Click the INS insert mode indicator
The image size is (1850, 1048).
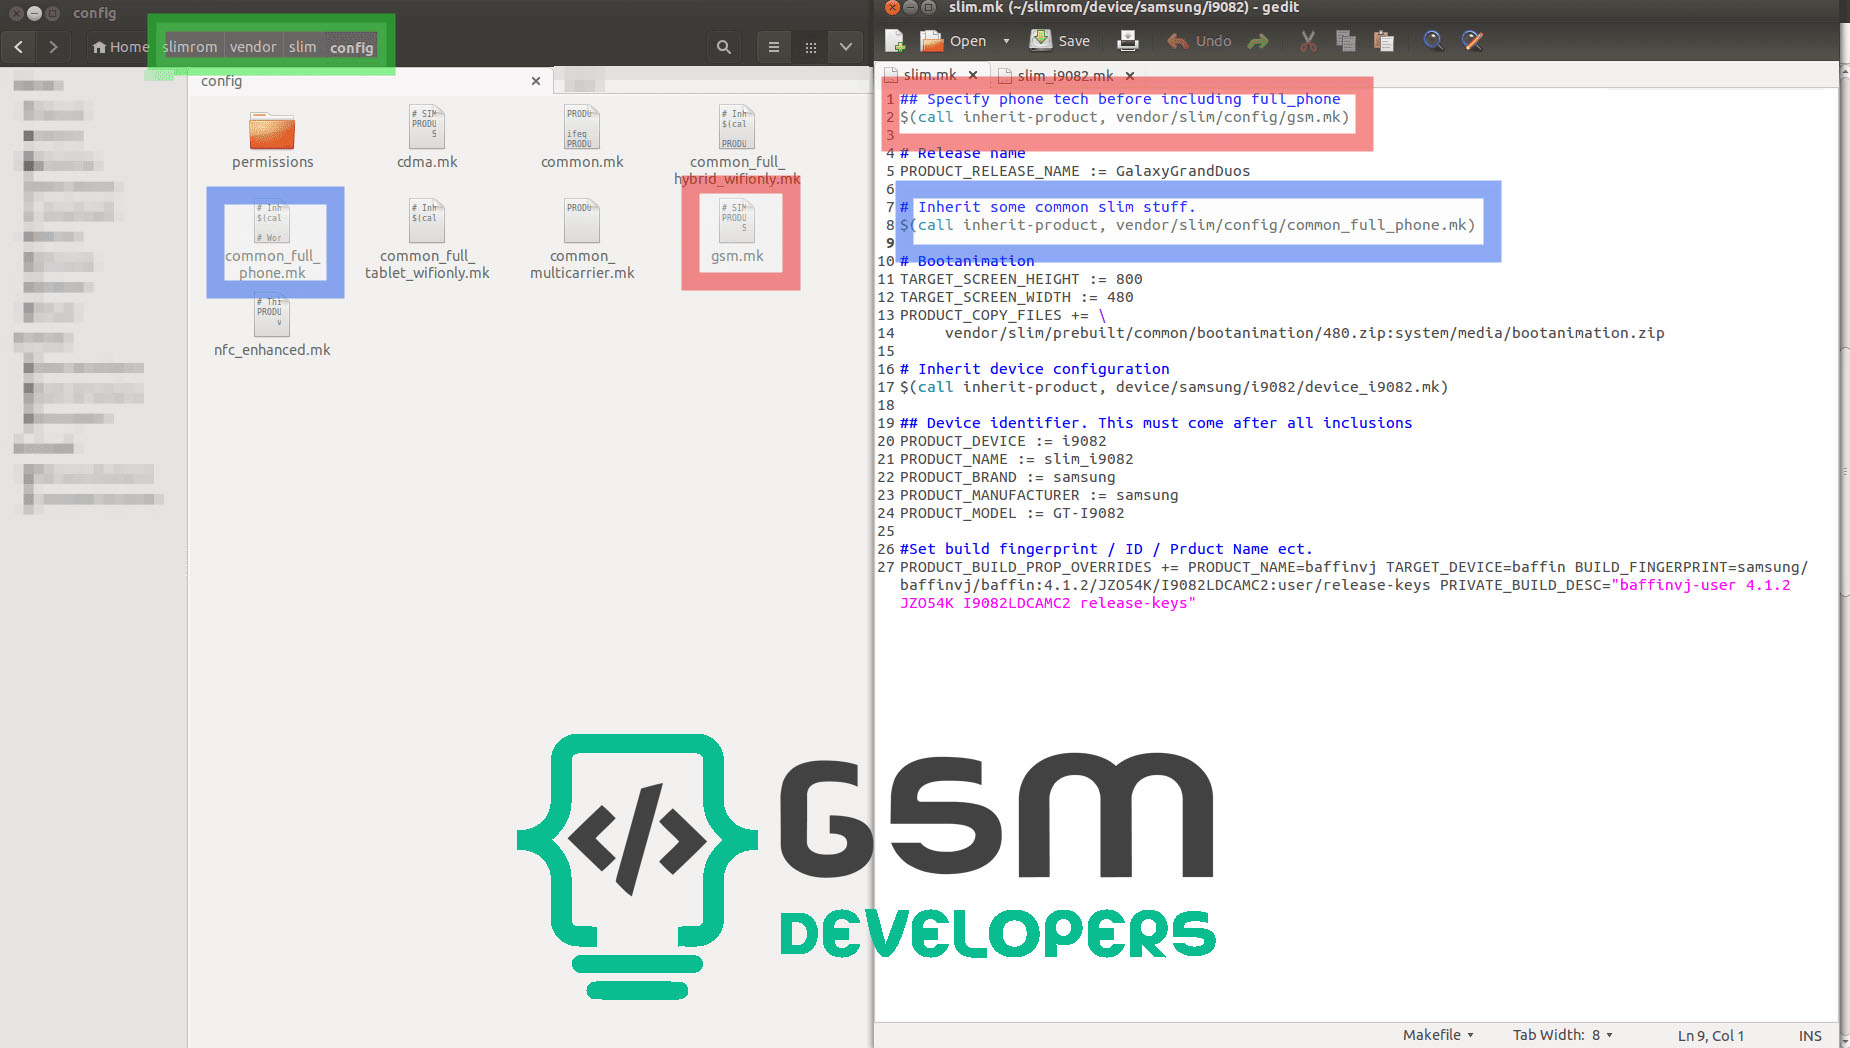1810,1036
